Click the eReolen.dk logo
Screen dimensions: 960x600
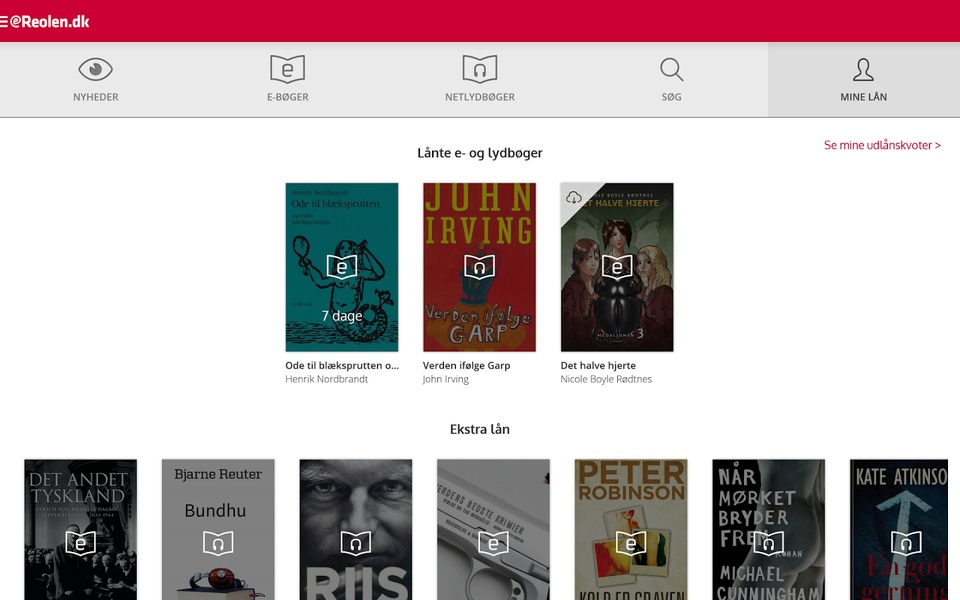pyautogui.click(x=50, y=21)
